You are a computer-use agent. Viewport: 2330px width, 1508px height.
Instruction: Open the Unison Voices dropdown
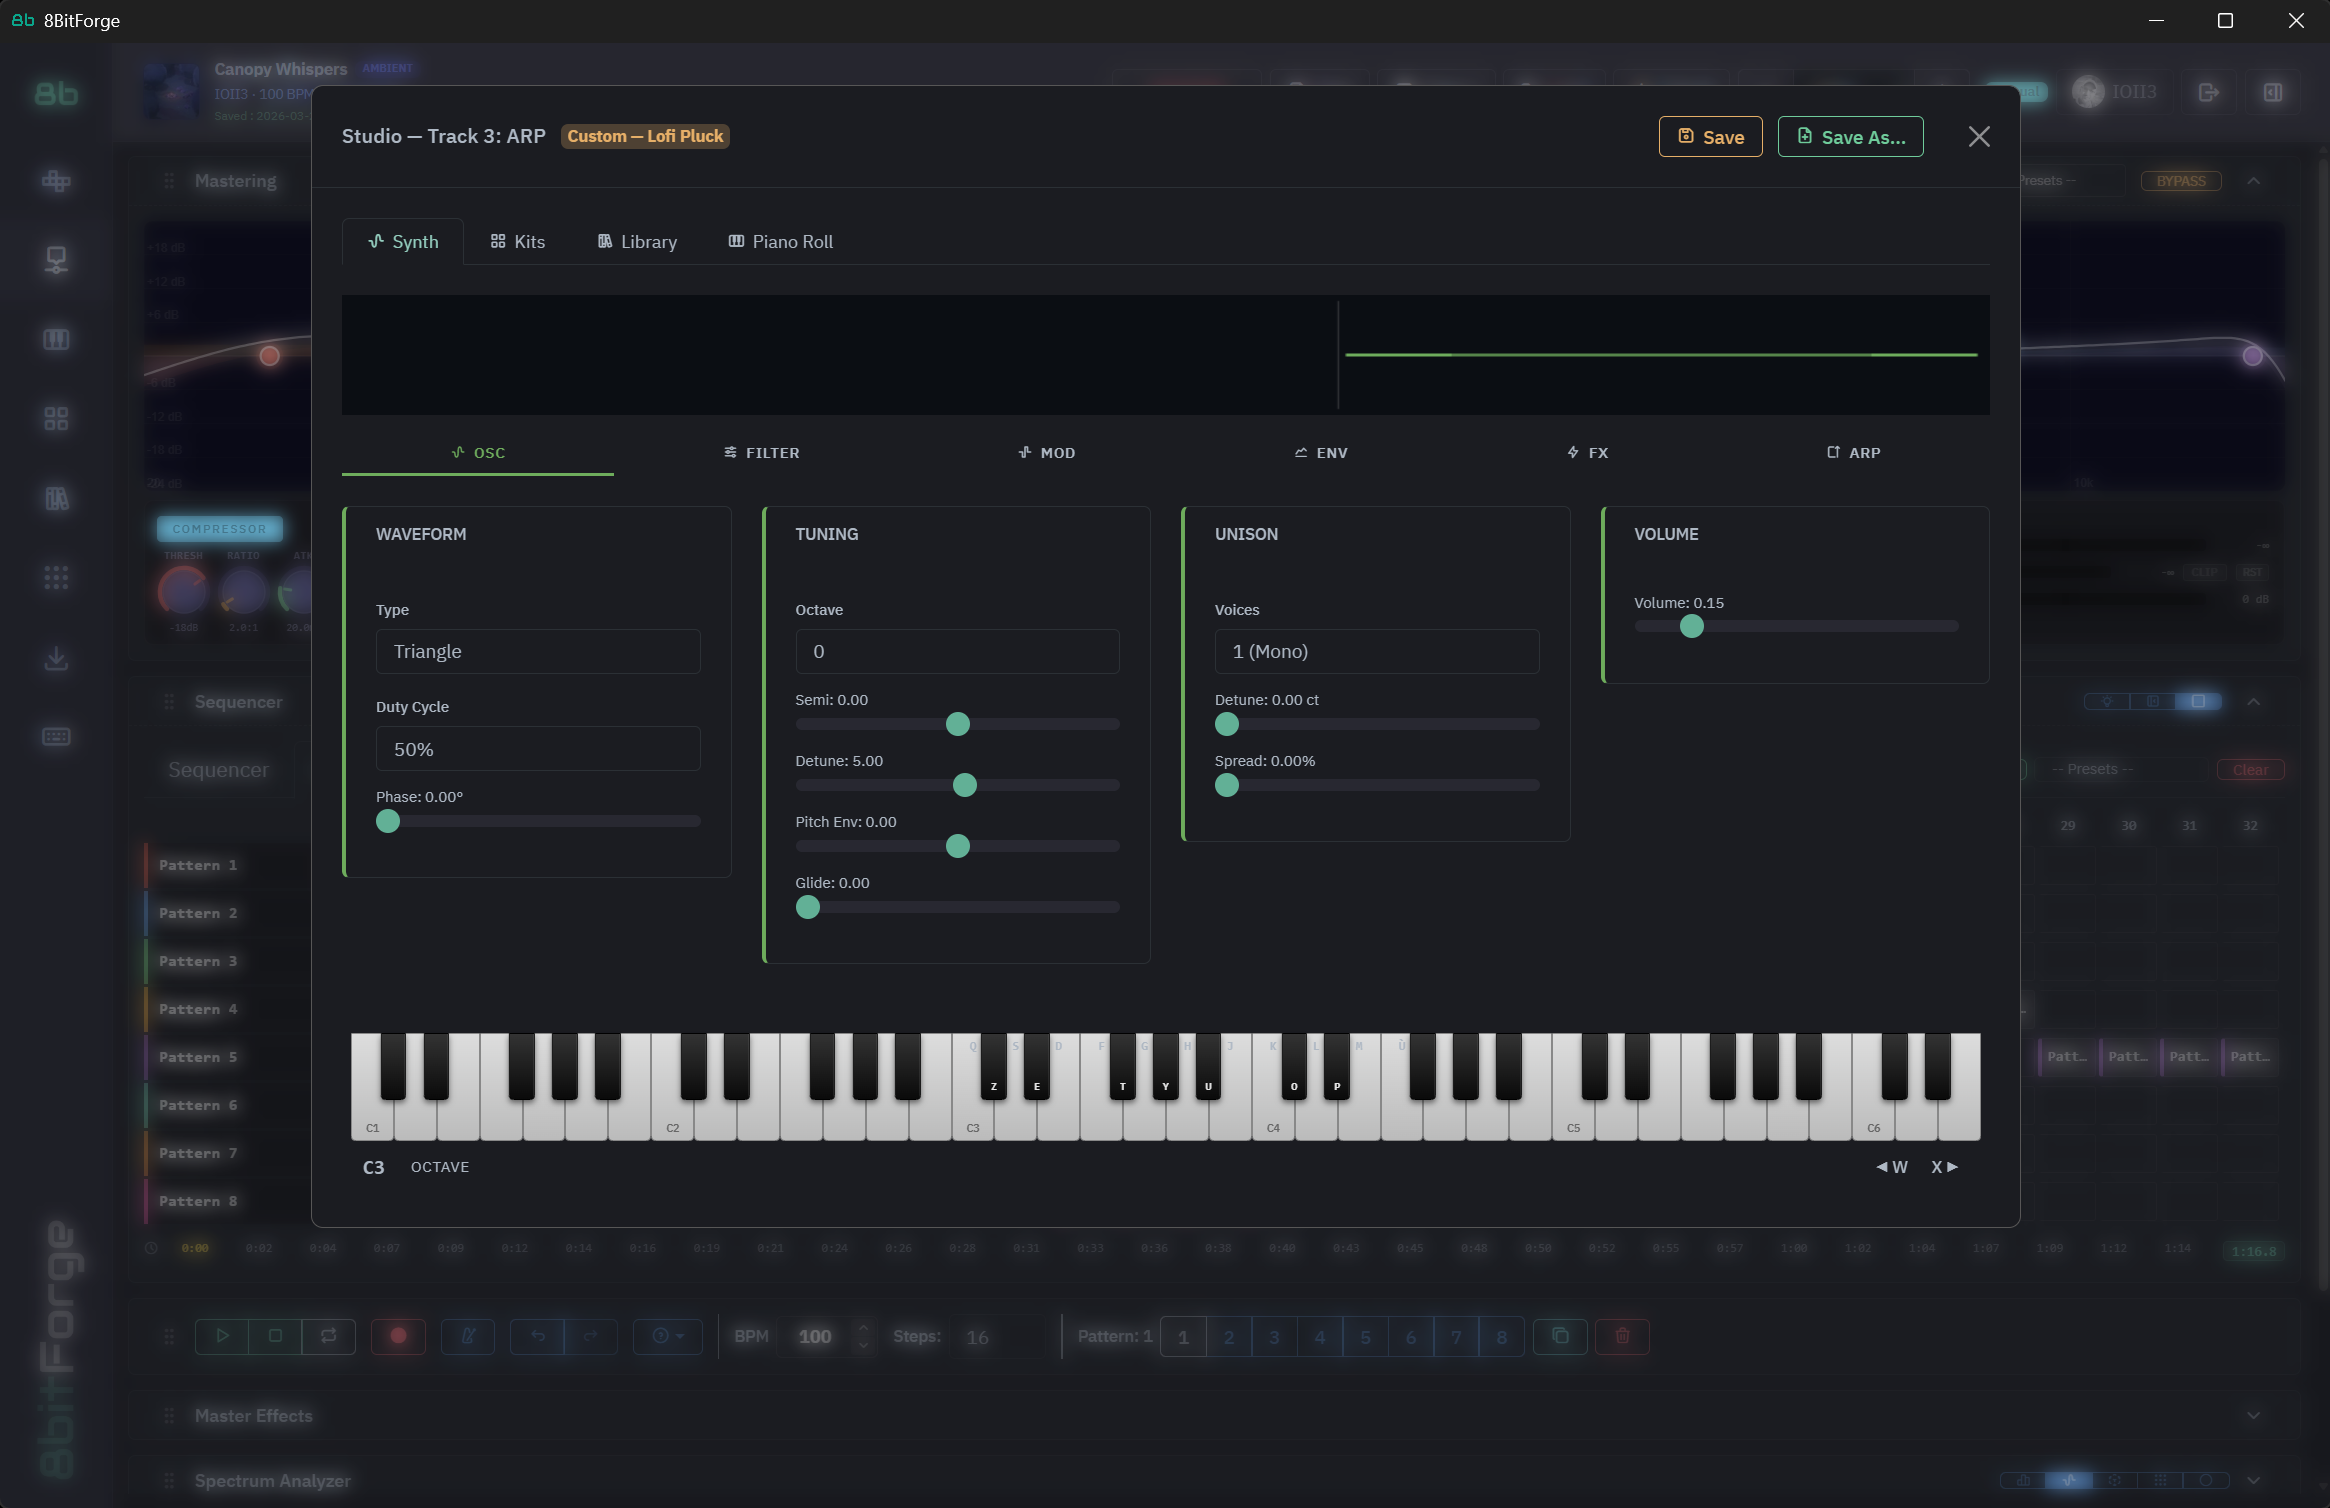[x=1376, y=652]
